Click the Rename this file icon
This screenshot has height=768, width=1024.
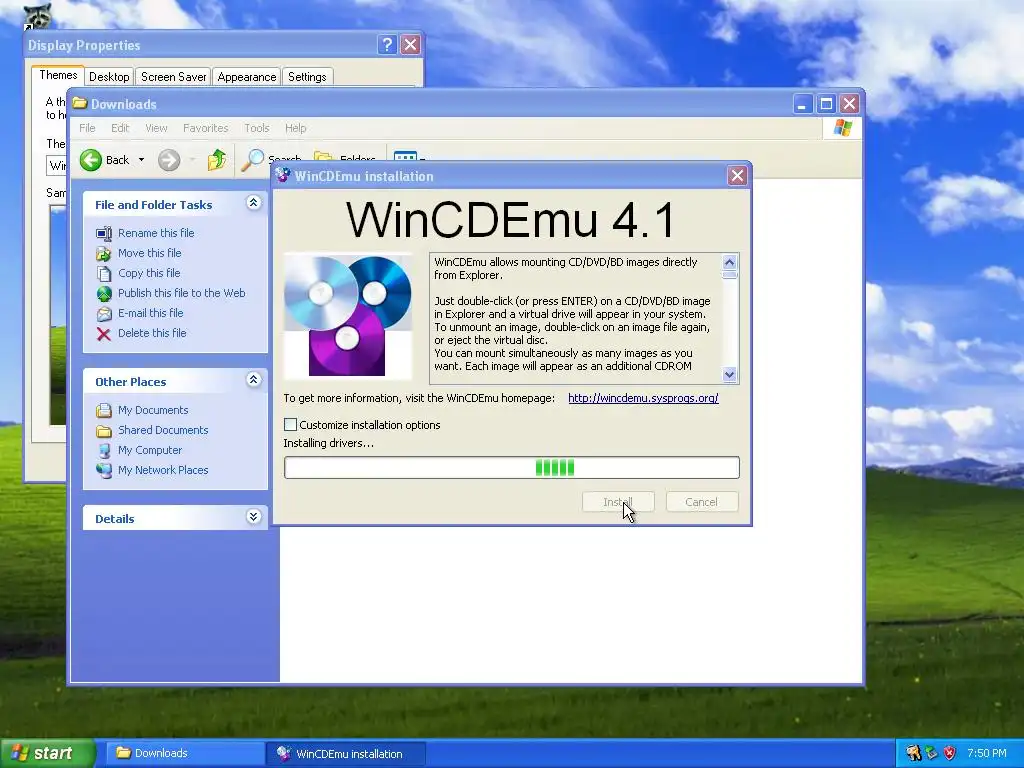[104, 233]
